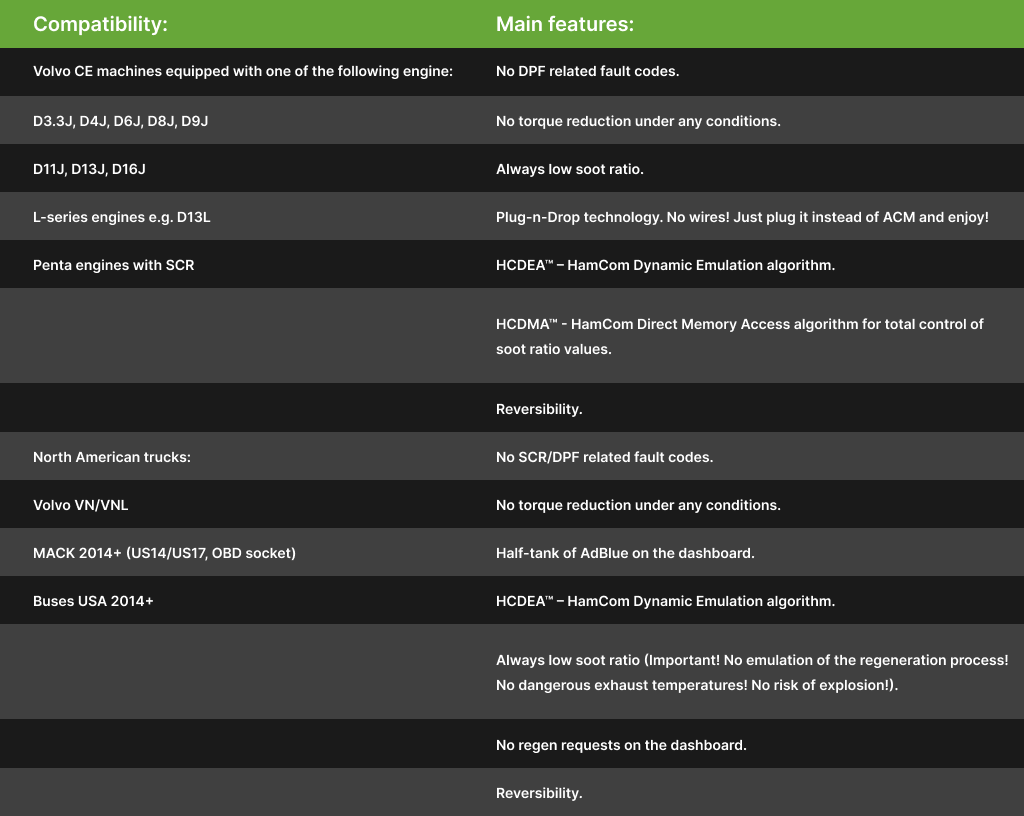Click the HCDMA Direct Memory Access description
The height and width of the screenshot is (816, 1024).
740,336
